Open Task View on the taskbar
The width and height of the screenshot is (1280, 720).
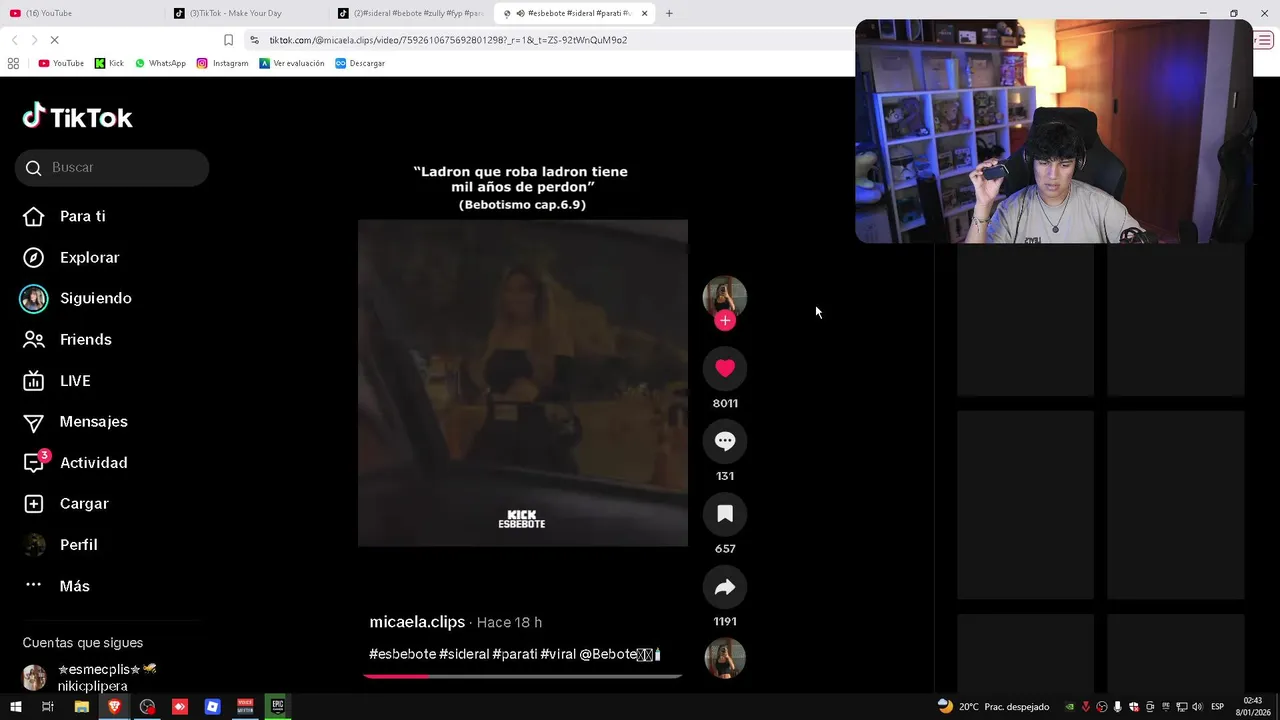tap(47, 706)
